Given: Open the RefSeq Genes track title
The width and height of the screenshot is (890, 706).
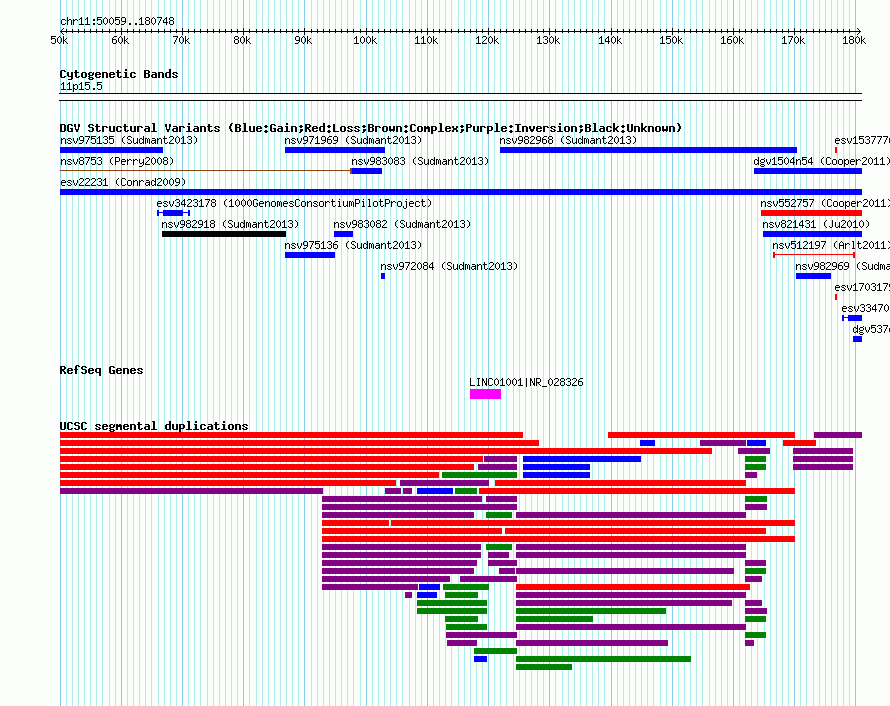Looking at the screenshot, I should (101, 370).
